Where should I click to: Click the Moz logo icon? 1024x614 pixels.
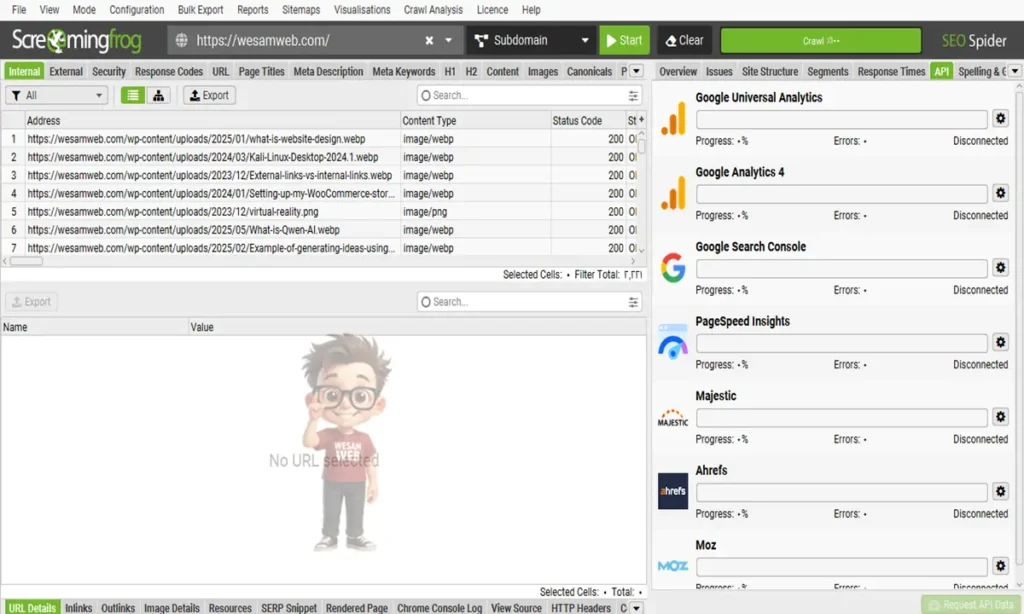tap(672, 565)
